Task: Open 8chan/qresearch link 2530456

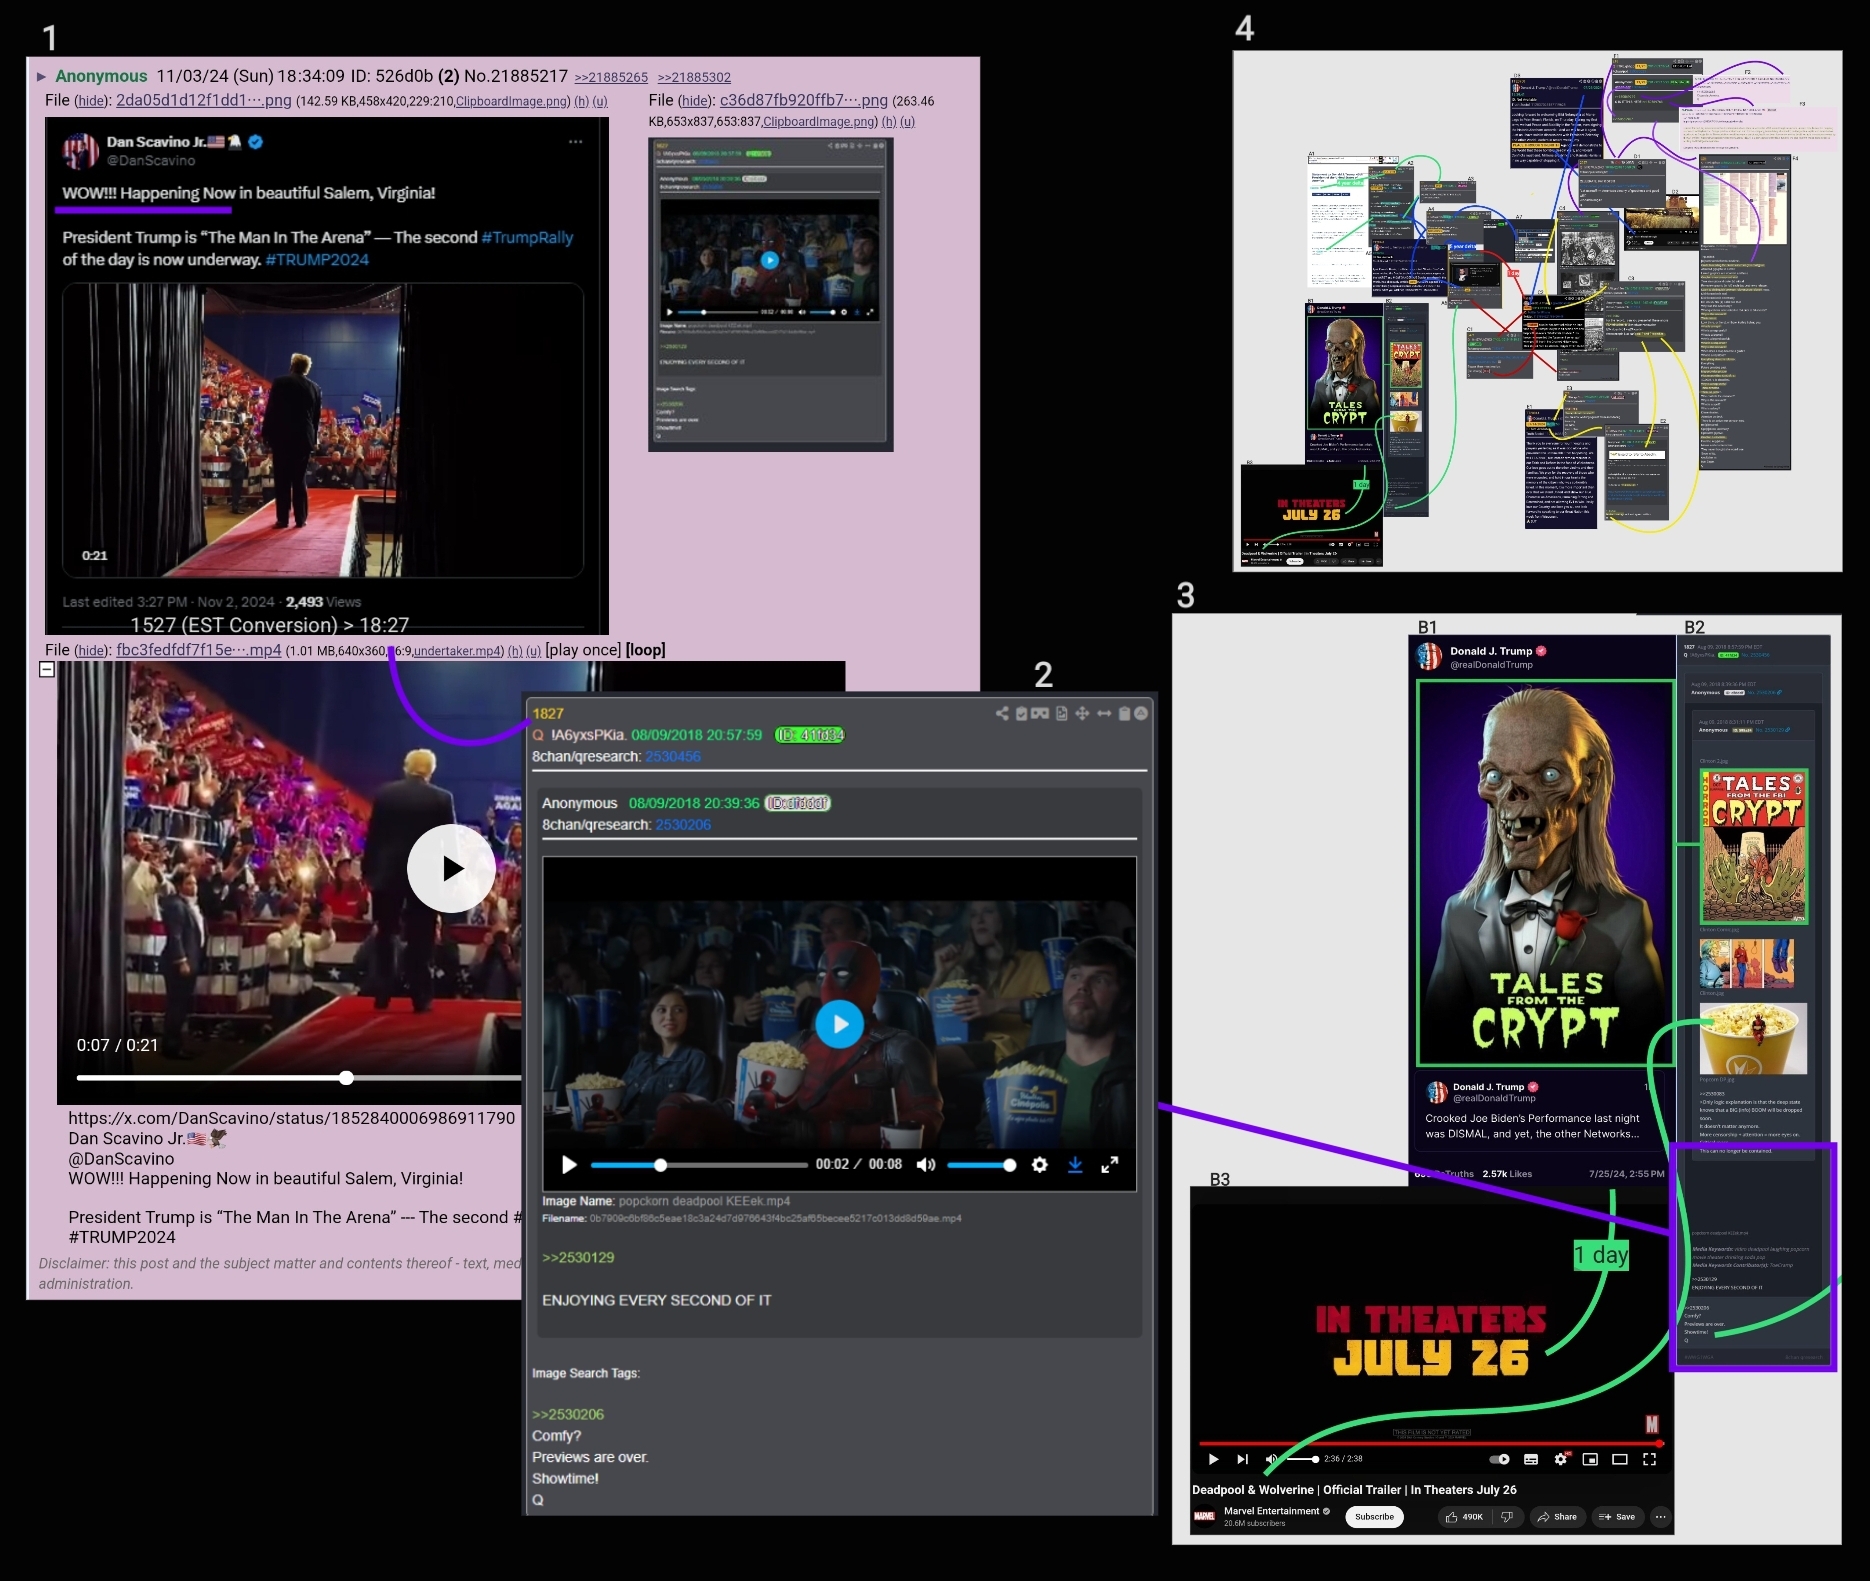Action: pos(673,756)
